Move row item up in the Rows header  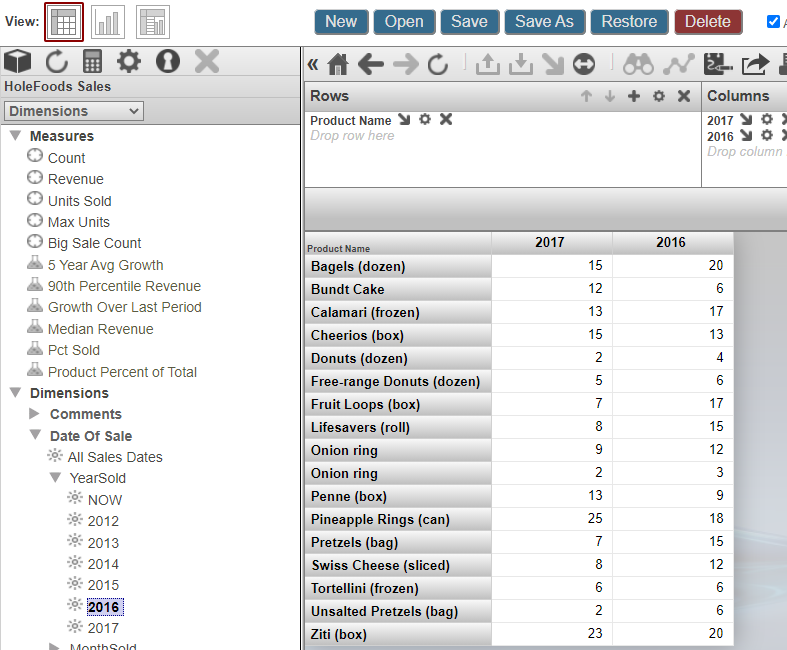[586, 96]
